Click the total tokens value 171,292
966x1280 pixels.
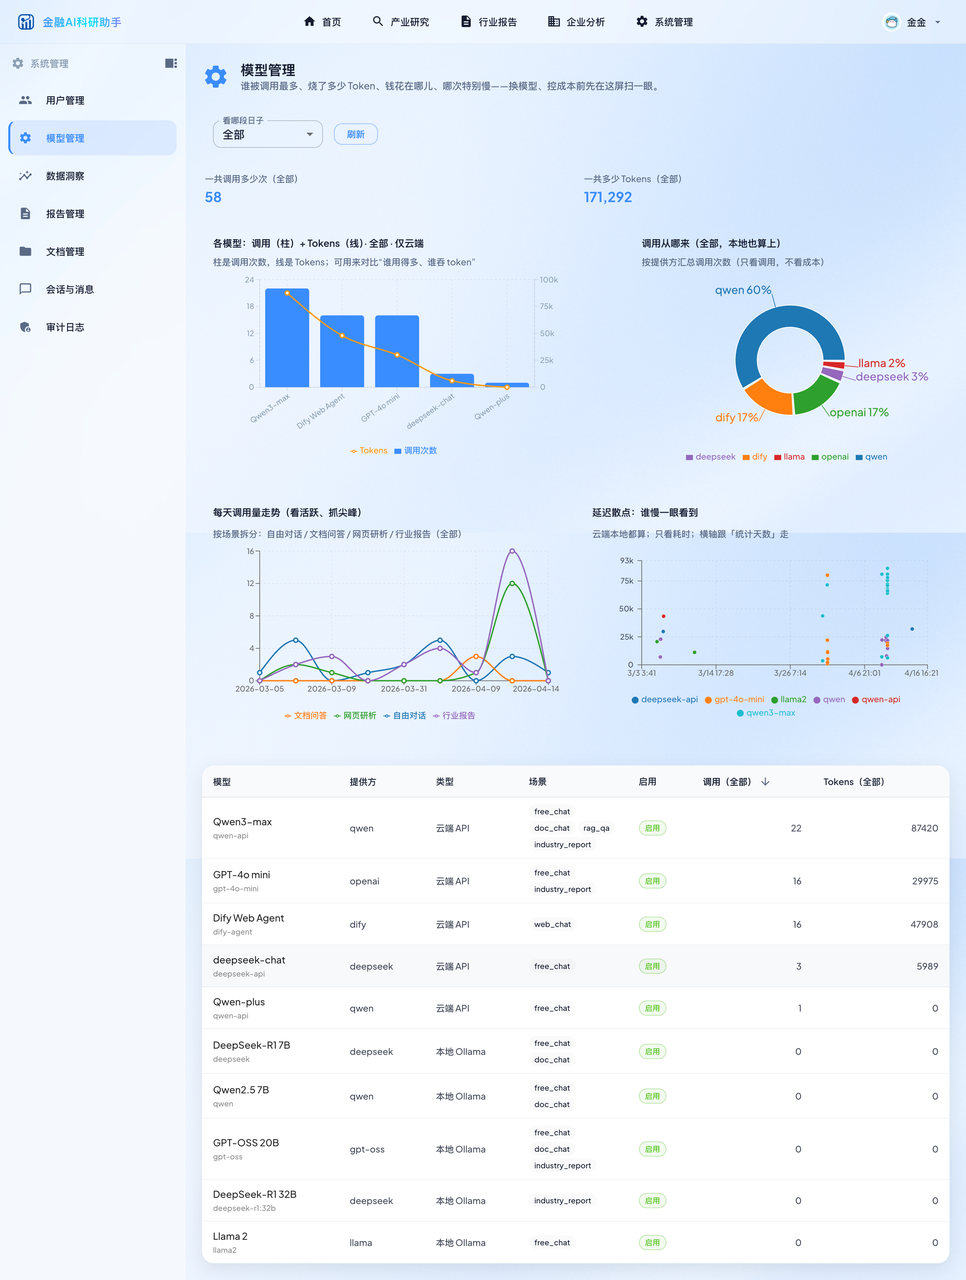[x=608, y=197]
